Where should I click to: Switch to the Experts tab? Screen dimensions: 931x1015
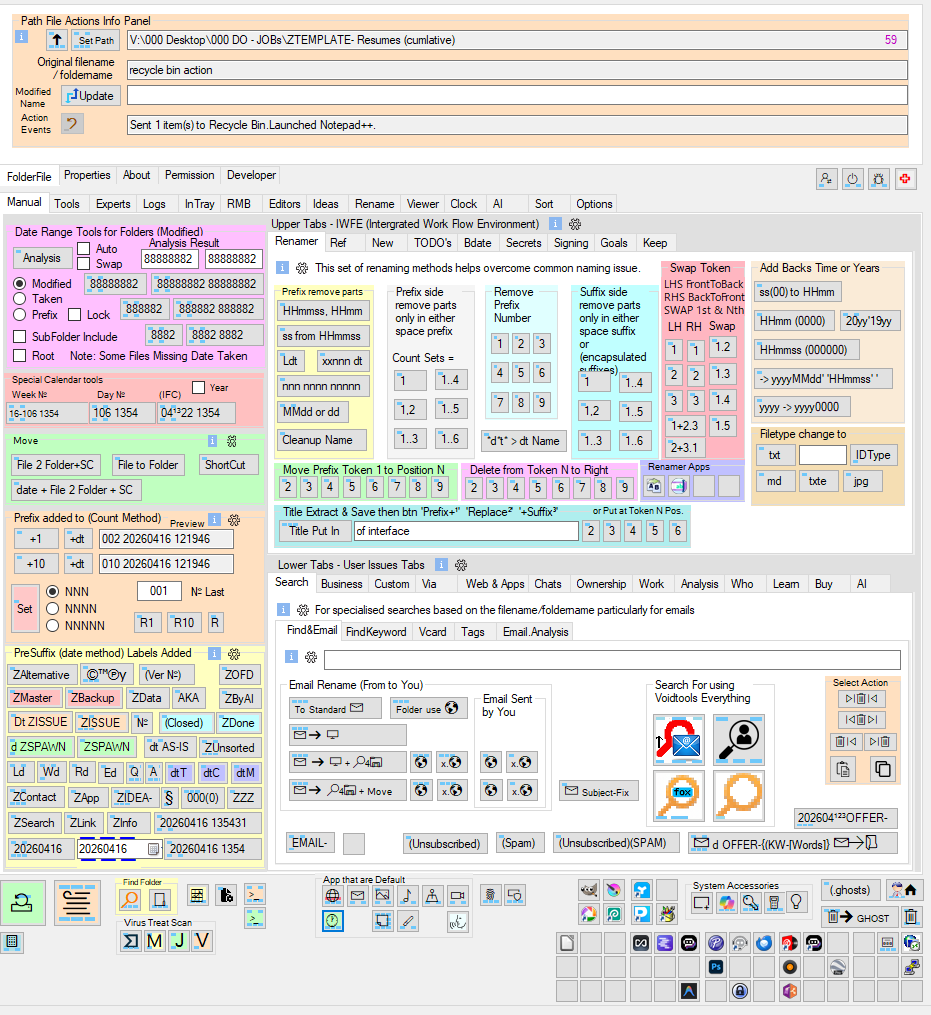(113, 204)
